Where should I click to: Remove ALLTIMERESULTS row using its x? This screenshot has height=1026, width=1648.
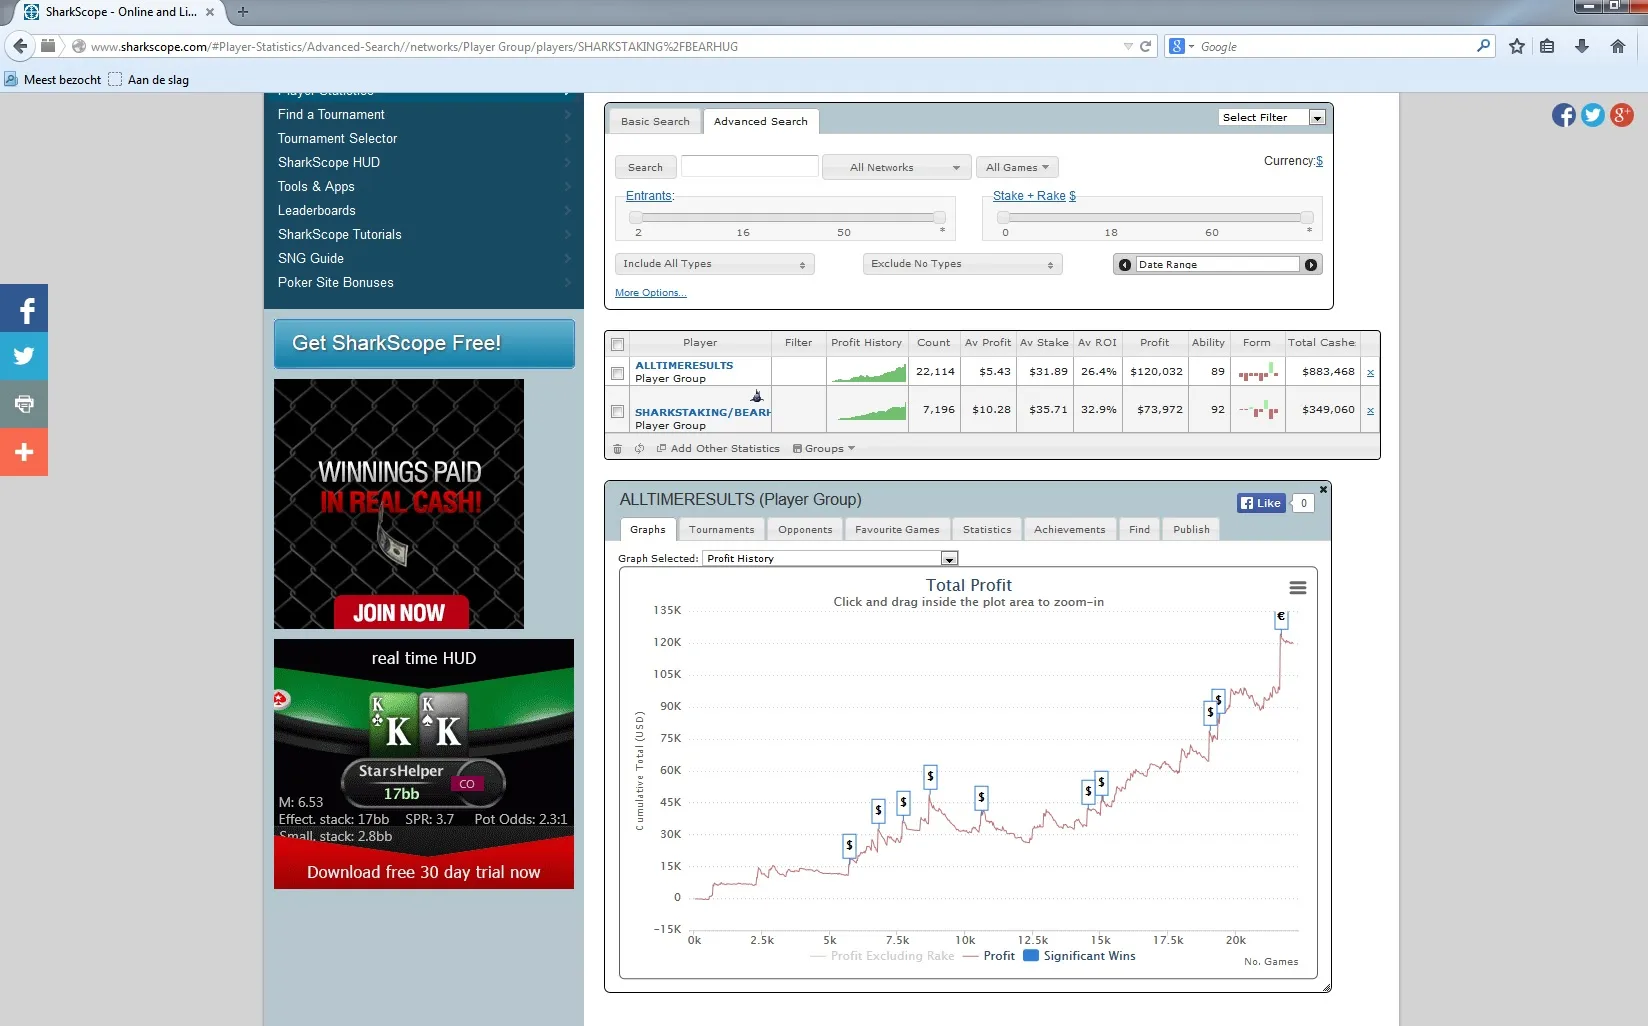pyautogui.click(x=1370, y=372)
